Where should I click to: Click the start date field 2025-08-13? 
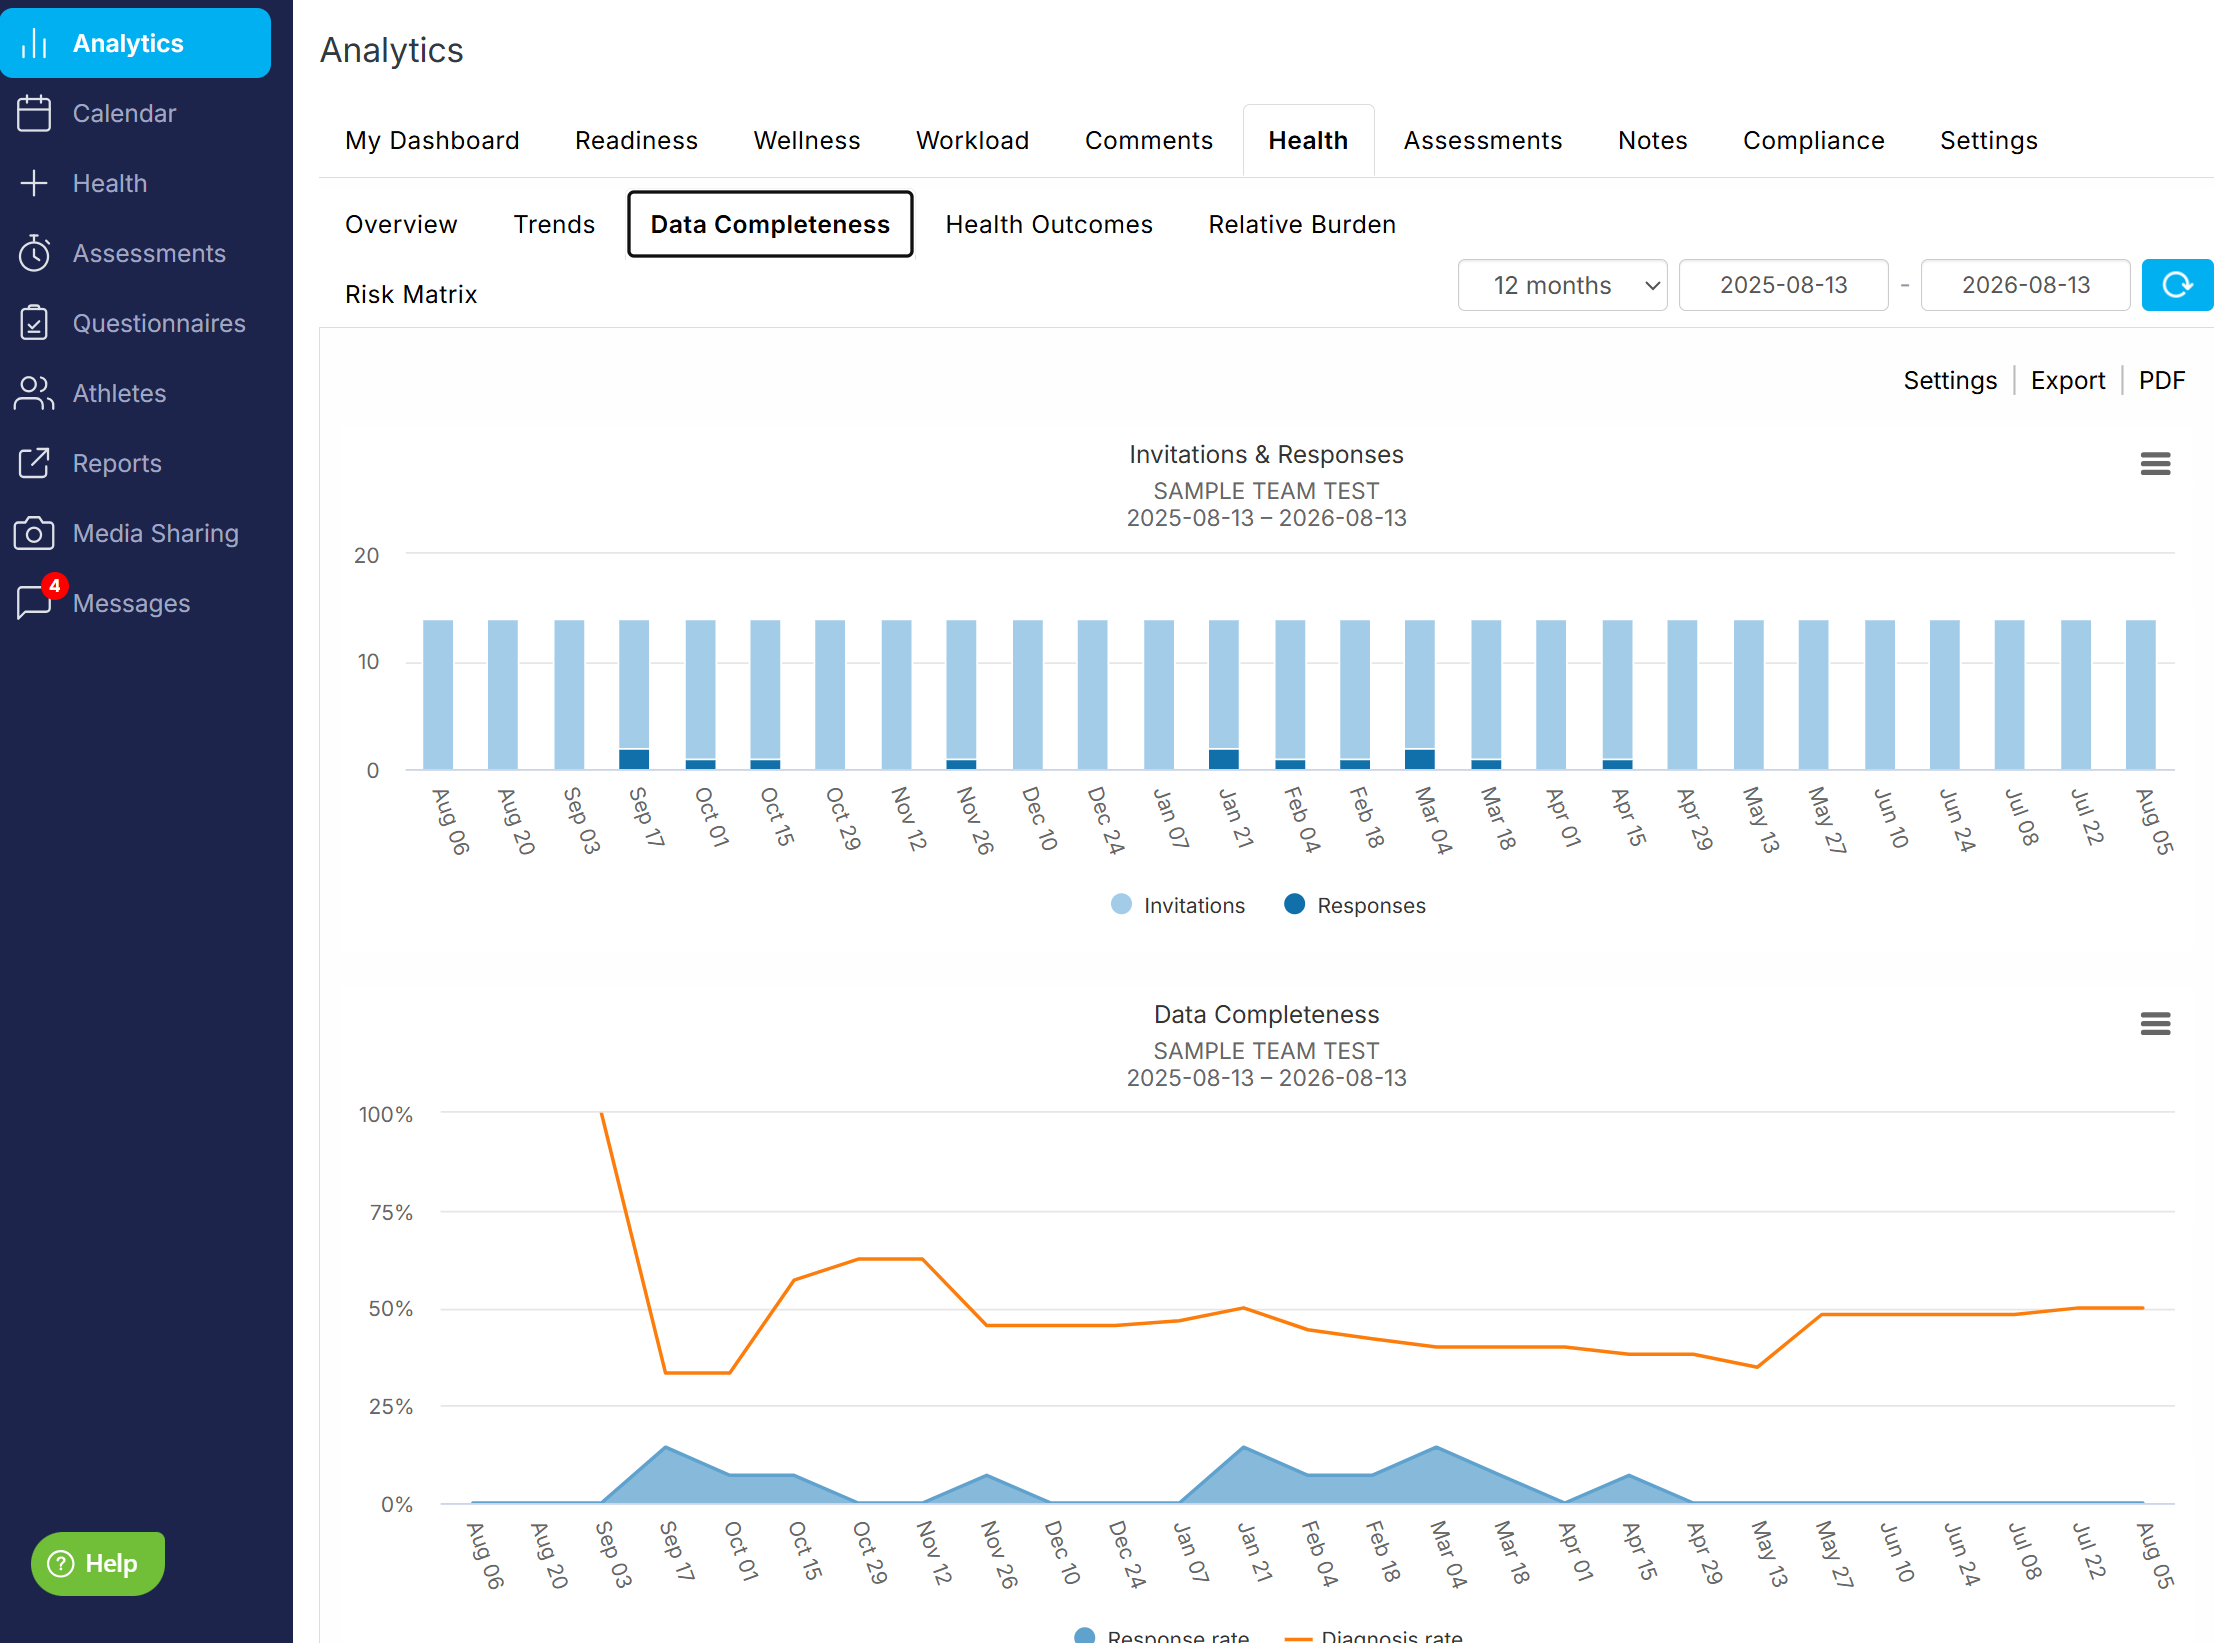point(1783,285)
